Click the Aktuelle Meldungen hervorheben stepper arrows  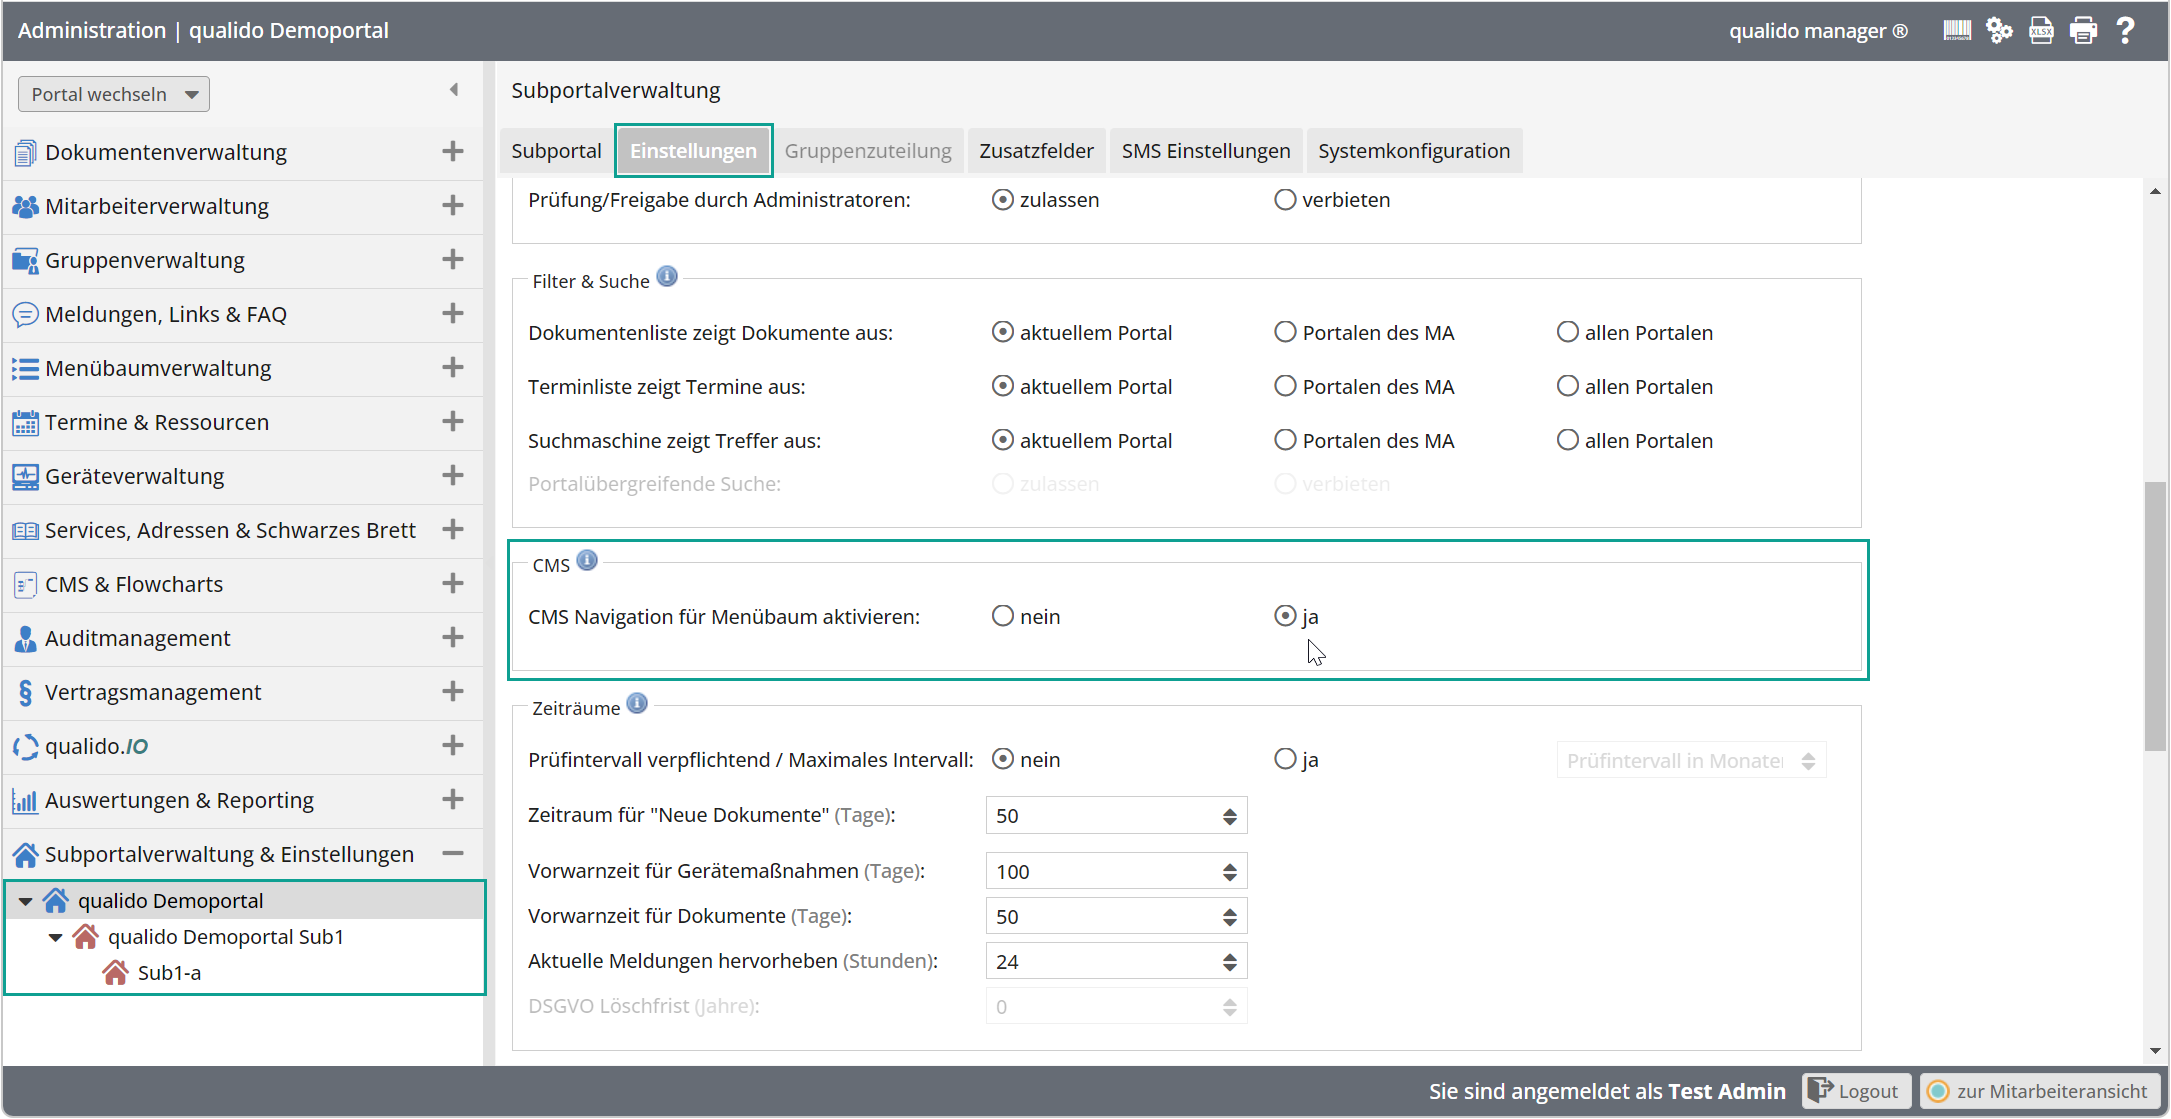pyautogui.click(x=1229, y=962)
